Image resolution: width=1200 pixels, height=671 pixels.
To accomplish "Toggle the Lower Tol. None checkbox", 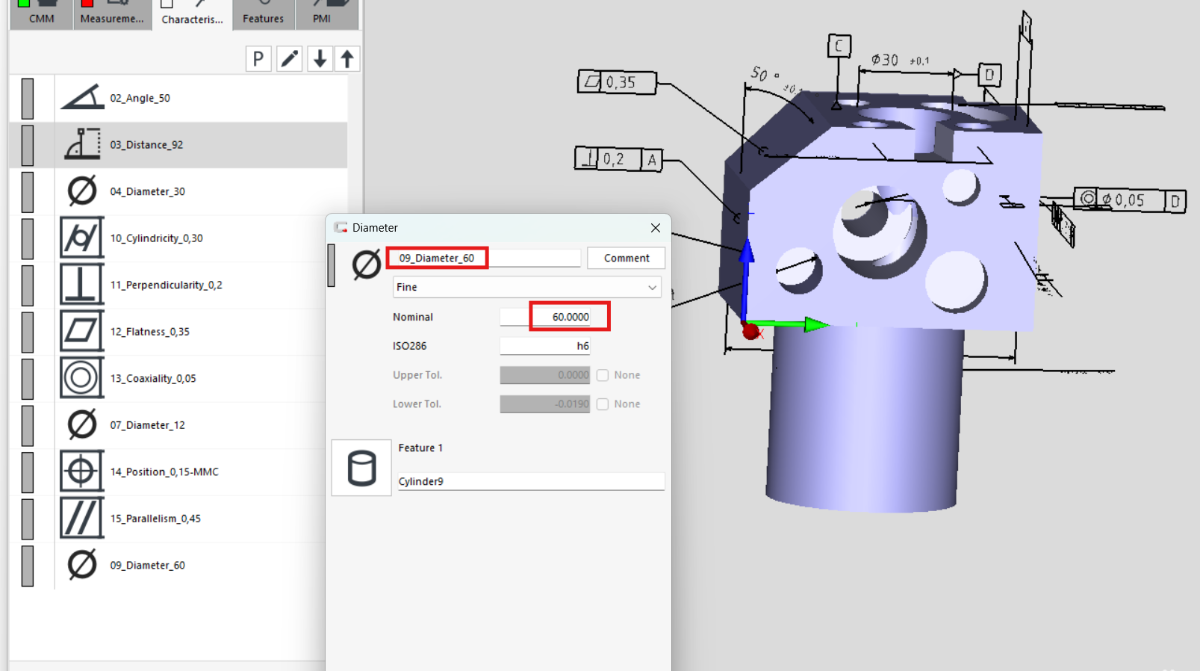I will [603, 404].
